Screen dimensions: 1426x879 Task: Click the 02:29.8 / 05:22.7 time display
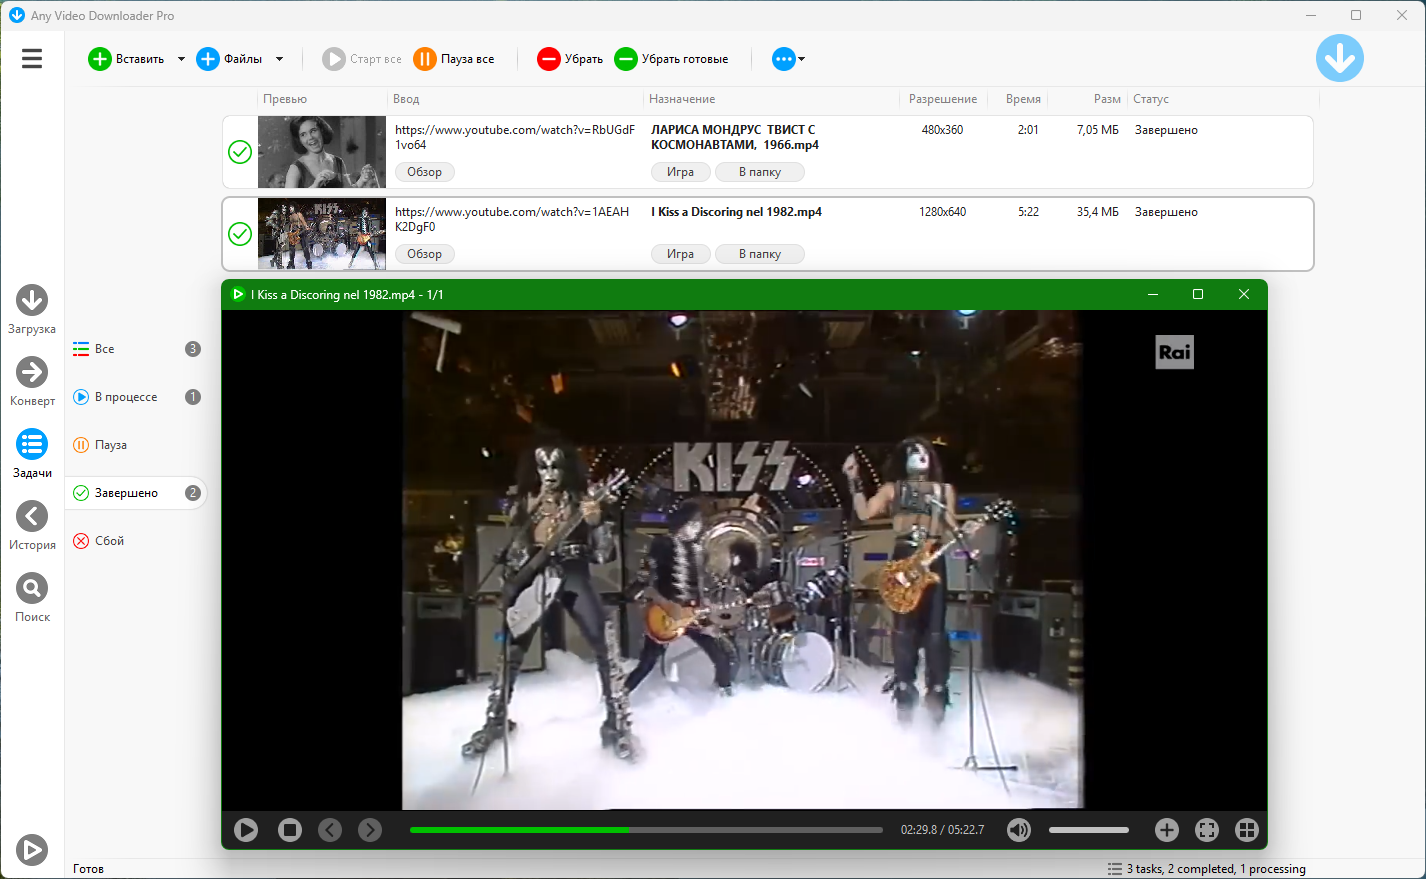click(x=942, y=830)
